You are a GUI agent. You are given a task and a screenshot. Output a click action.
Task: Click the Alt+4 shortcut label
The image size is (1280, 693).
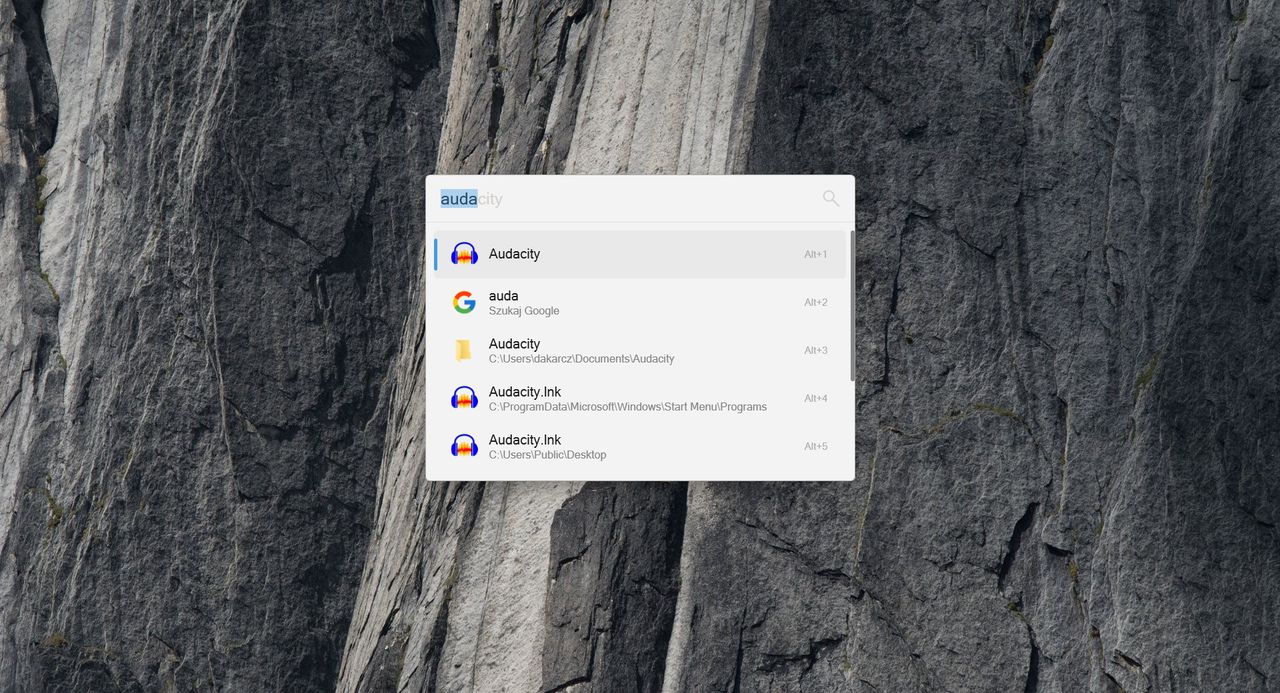tap(816, 398)
